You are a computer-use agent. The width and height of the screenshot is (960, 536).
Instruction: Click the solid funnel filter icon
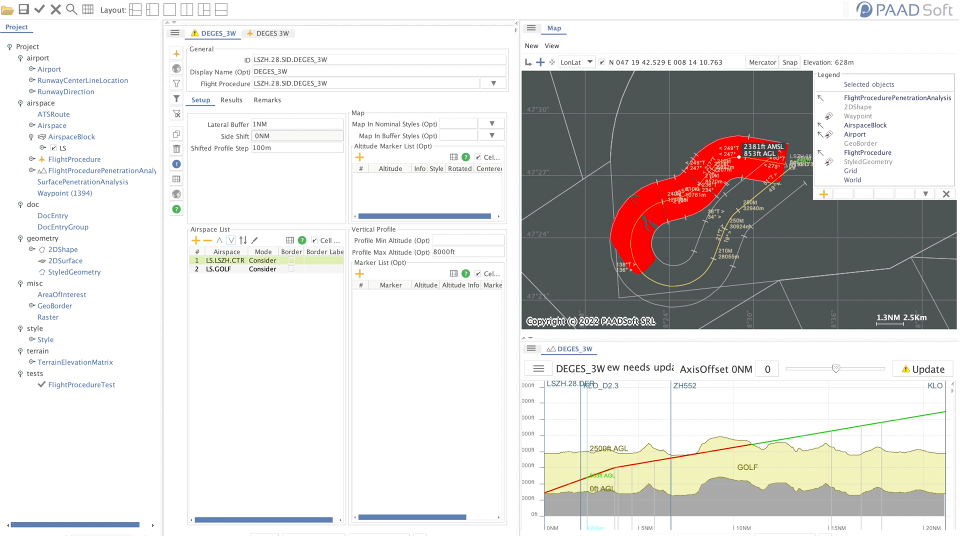click(176, 99)
